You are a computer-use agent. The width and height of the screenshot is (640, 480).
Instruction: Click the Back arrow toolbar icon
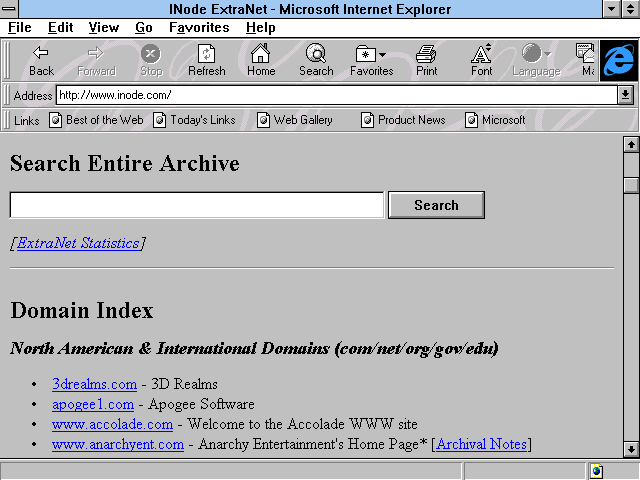click(40, 53)
